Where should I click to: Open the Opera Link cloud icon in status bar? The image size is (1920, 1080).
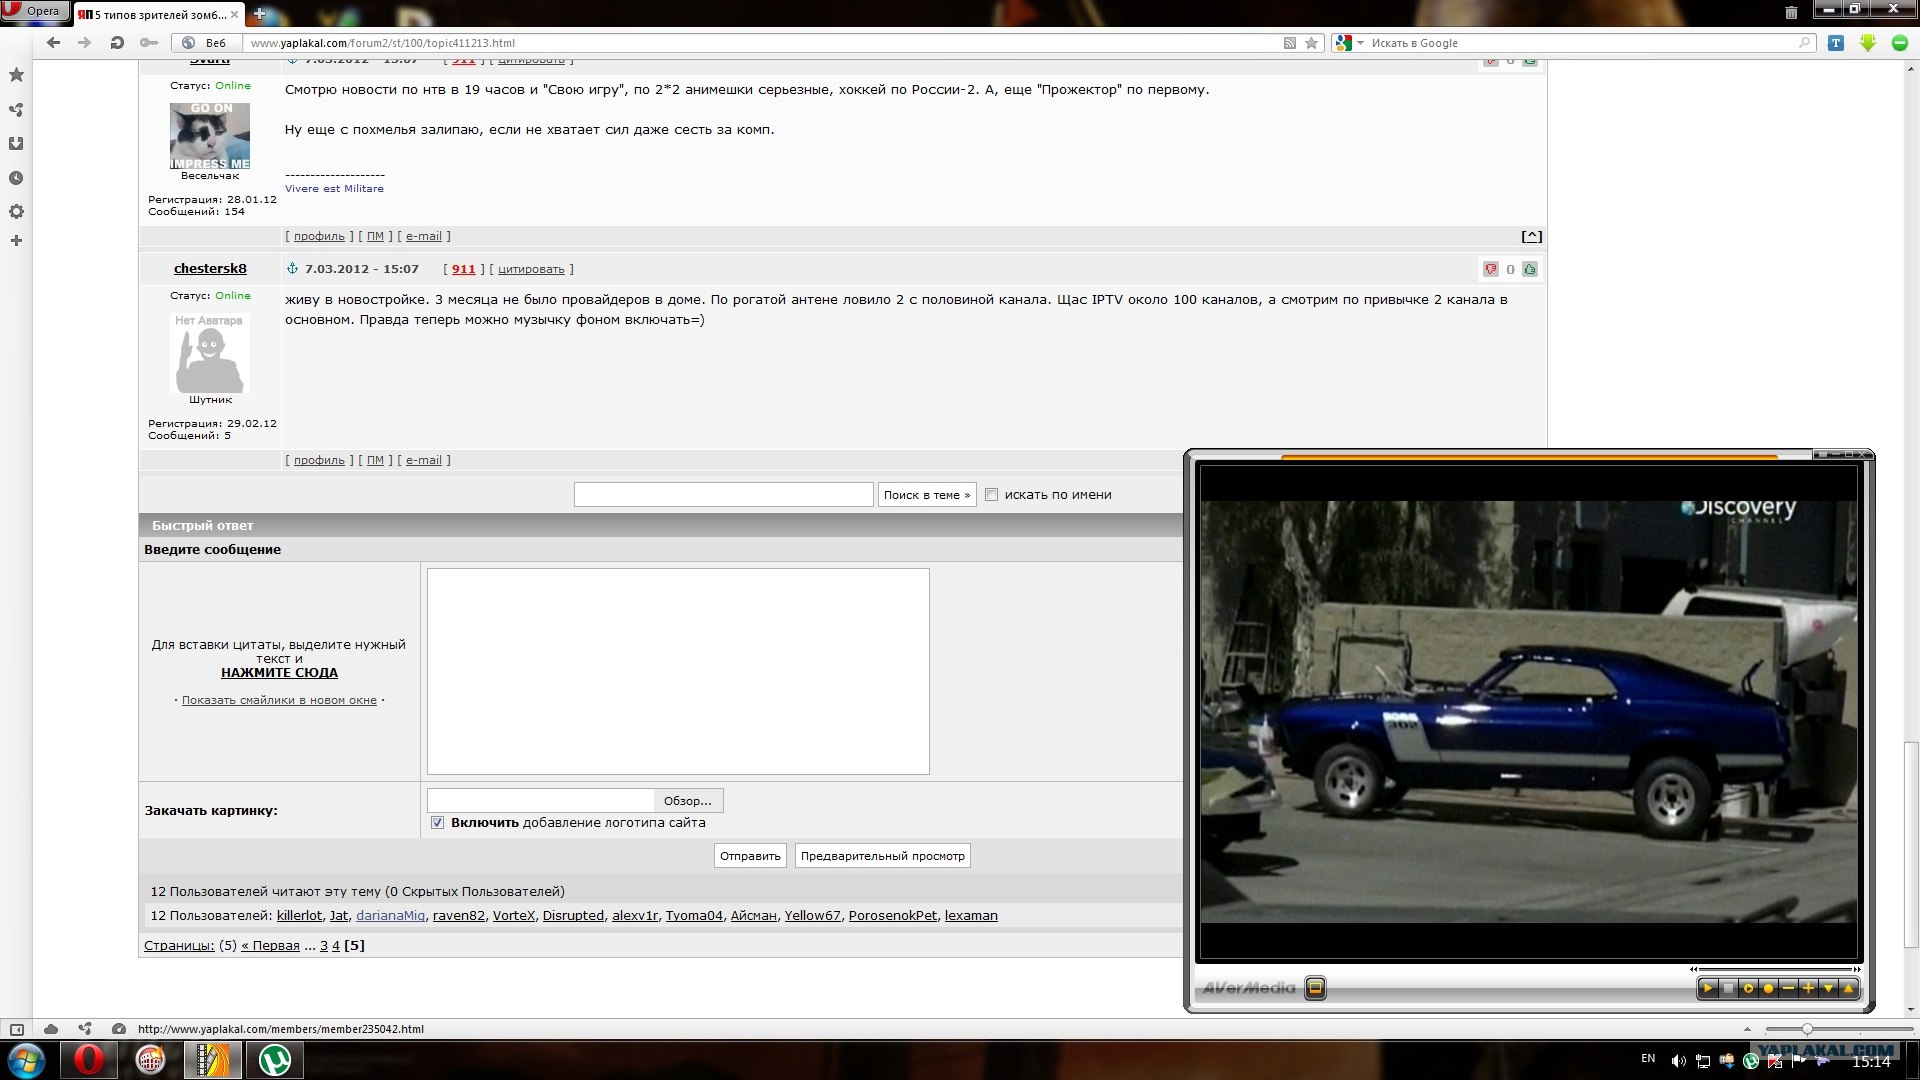click(x=51, y=1029)
